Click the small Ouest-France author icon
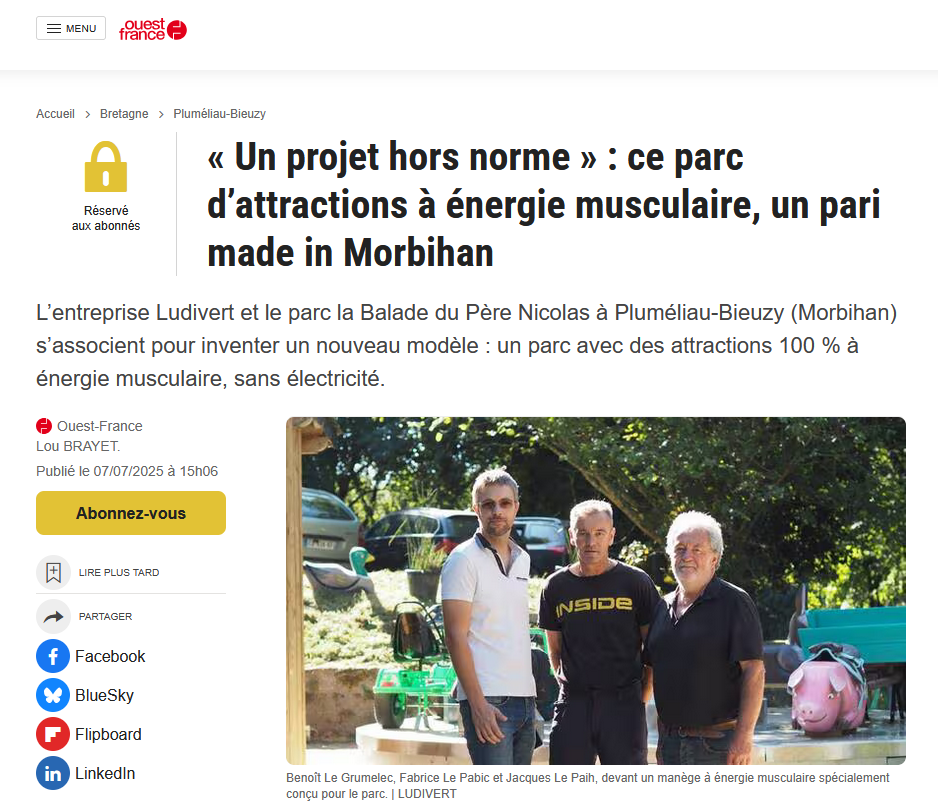938x805 pixels. (44, 426)
